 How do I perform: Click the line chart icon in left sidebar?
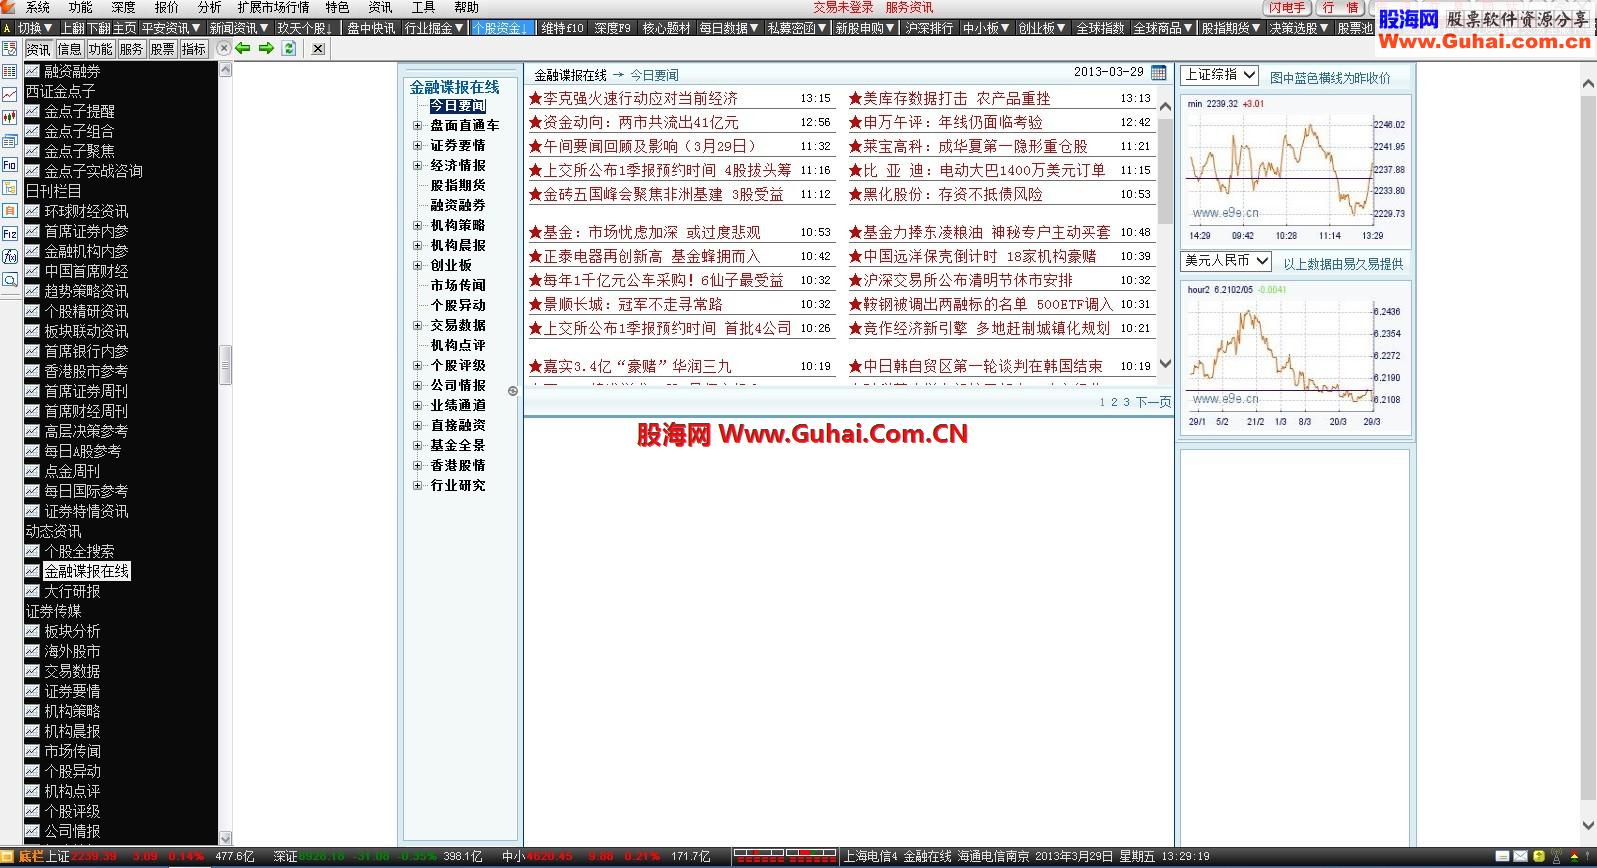click(x=9, y=95)
